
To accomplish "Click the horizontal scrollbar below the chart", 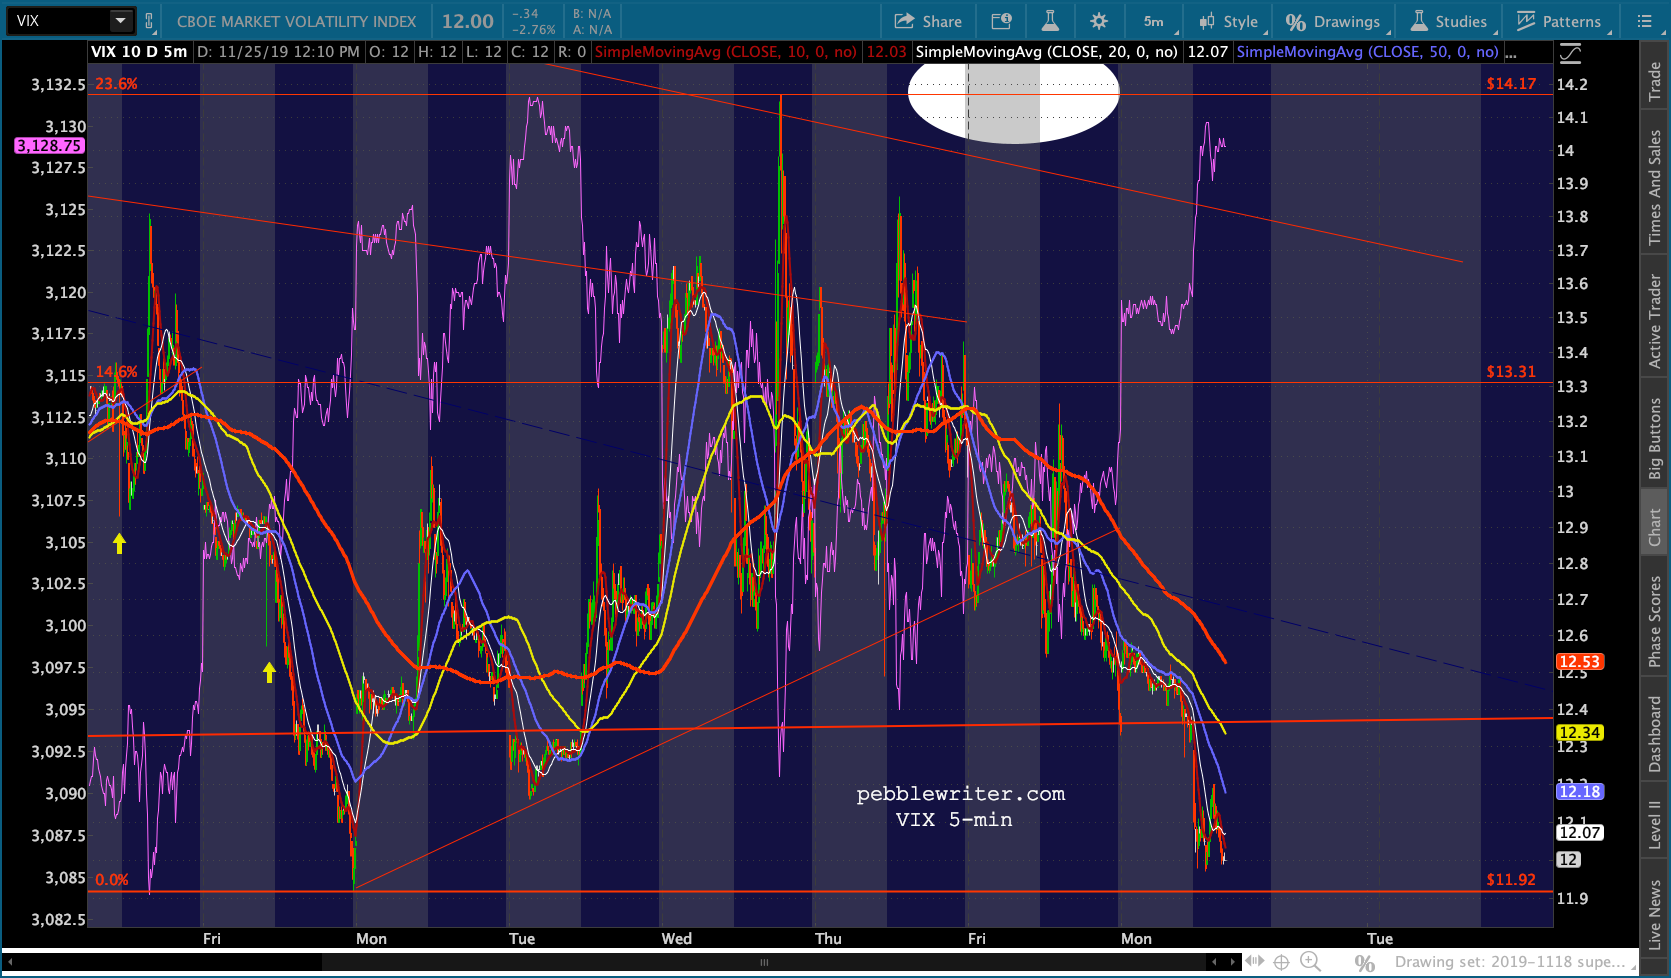I will [764, 962].
